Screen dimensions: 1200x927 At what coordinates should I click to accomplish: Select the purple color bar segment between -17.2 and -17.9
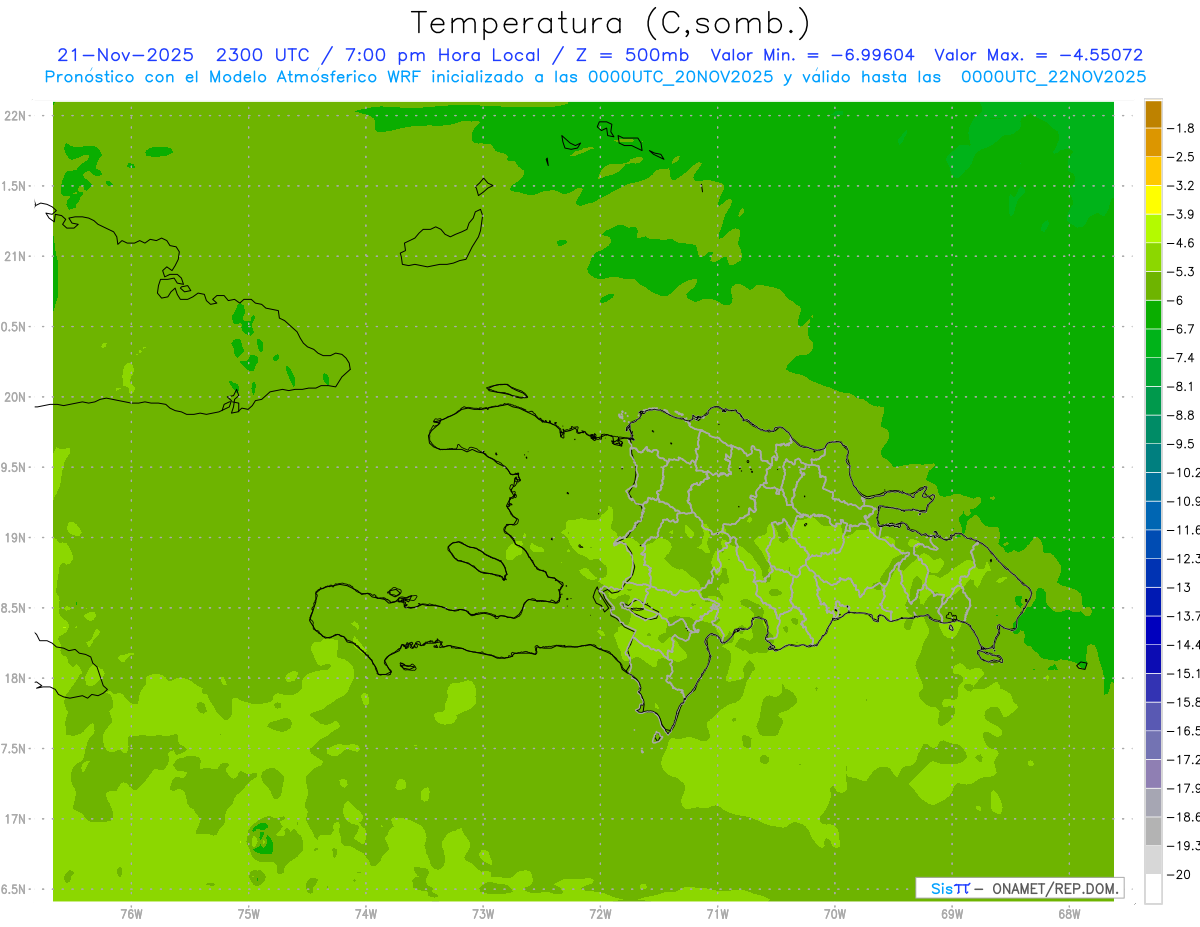pyautogui.click(x=1153, y=774)
